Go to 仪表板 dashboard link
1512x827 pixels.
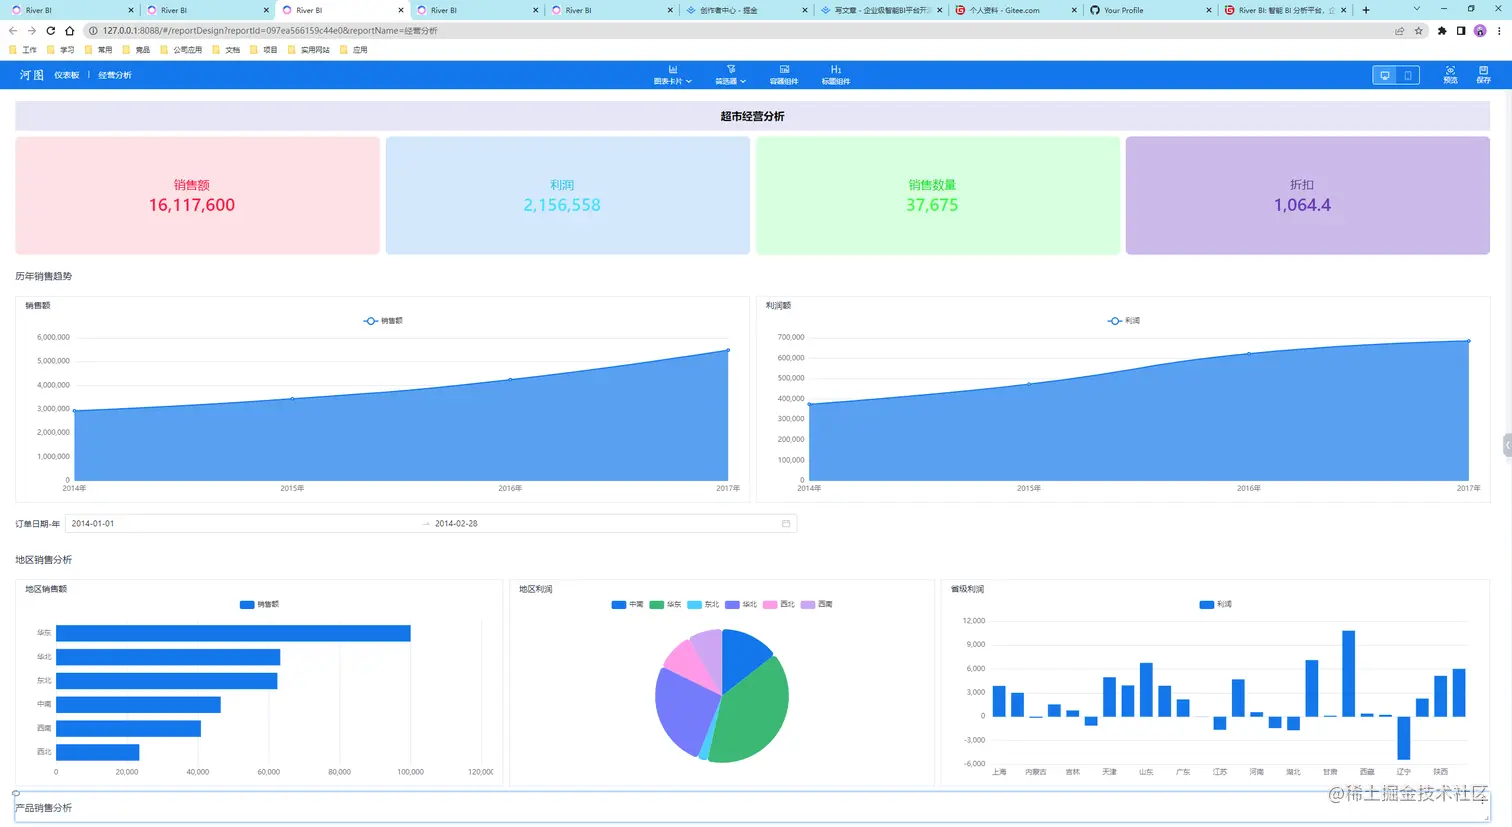click(x=67, y=75)
